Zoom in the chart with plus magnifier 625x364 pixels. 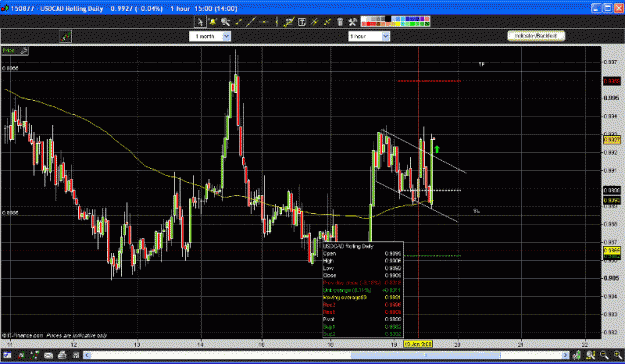[617, 355]
